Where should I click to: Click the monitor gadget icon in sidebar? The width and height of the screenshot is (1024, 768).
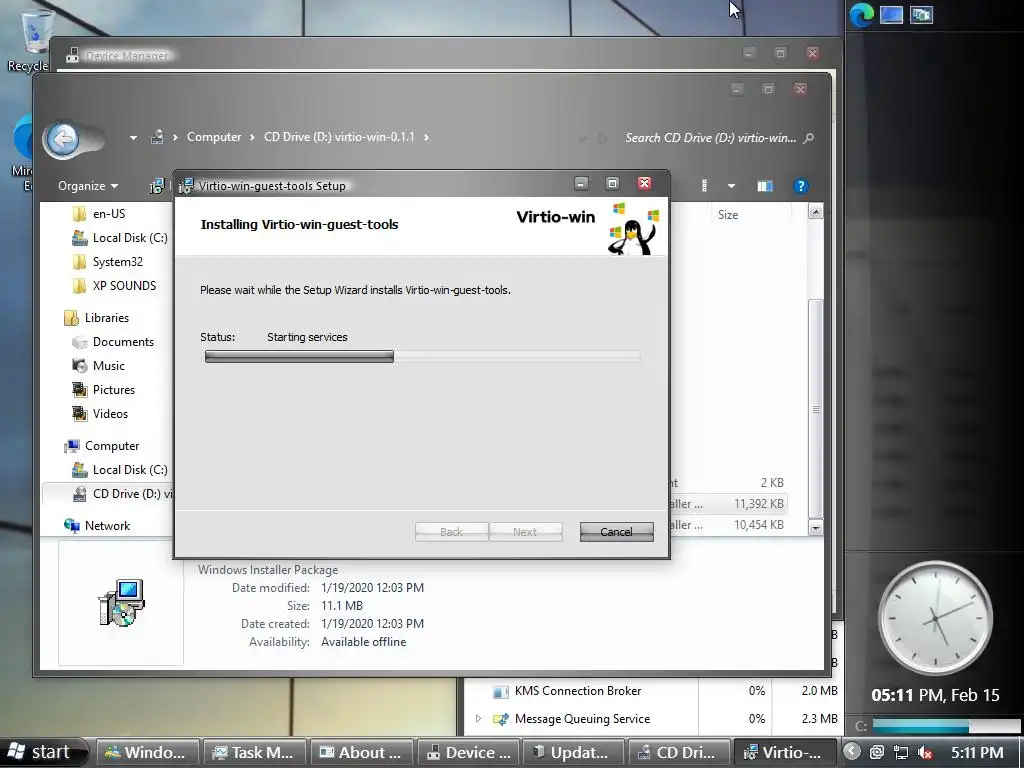point(891,14)
